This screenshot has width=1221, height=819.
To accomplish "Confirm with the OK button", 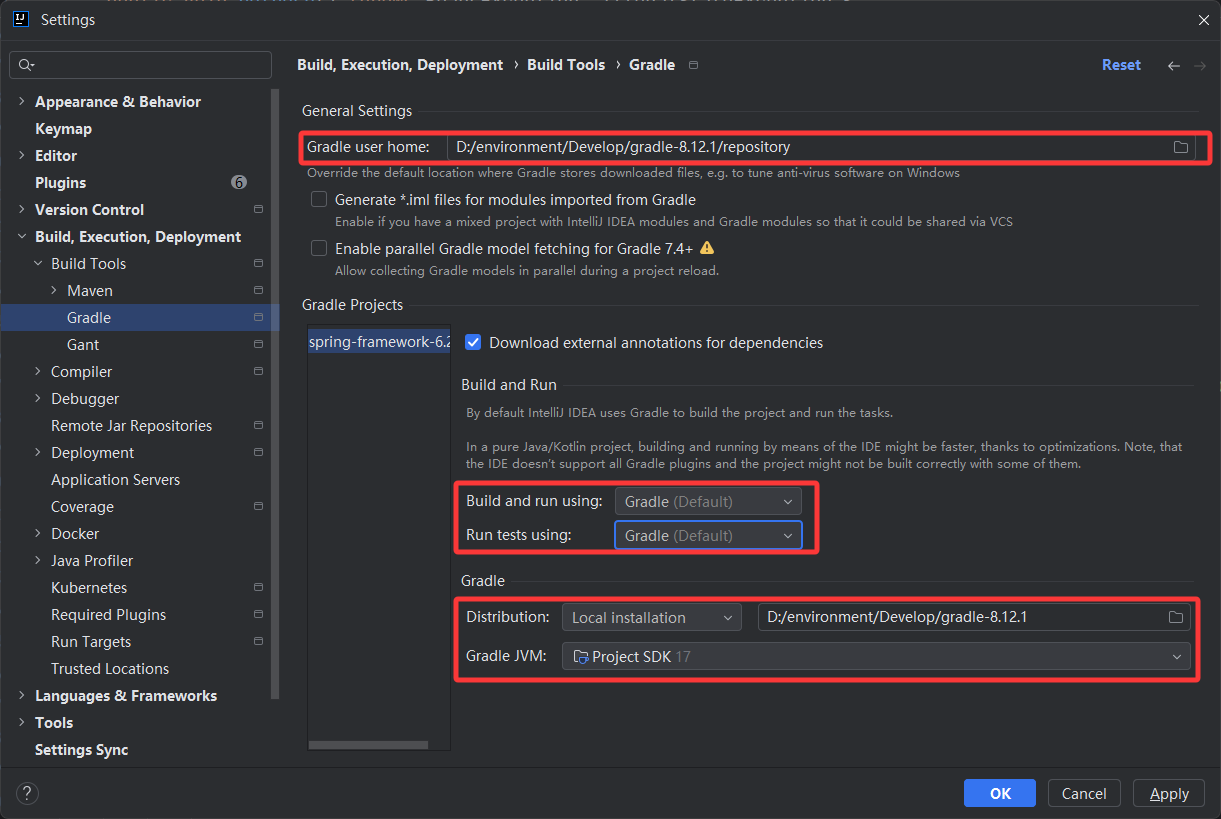I will tap(1000, 794).
